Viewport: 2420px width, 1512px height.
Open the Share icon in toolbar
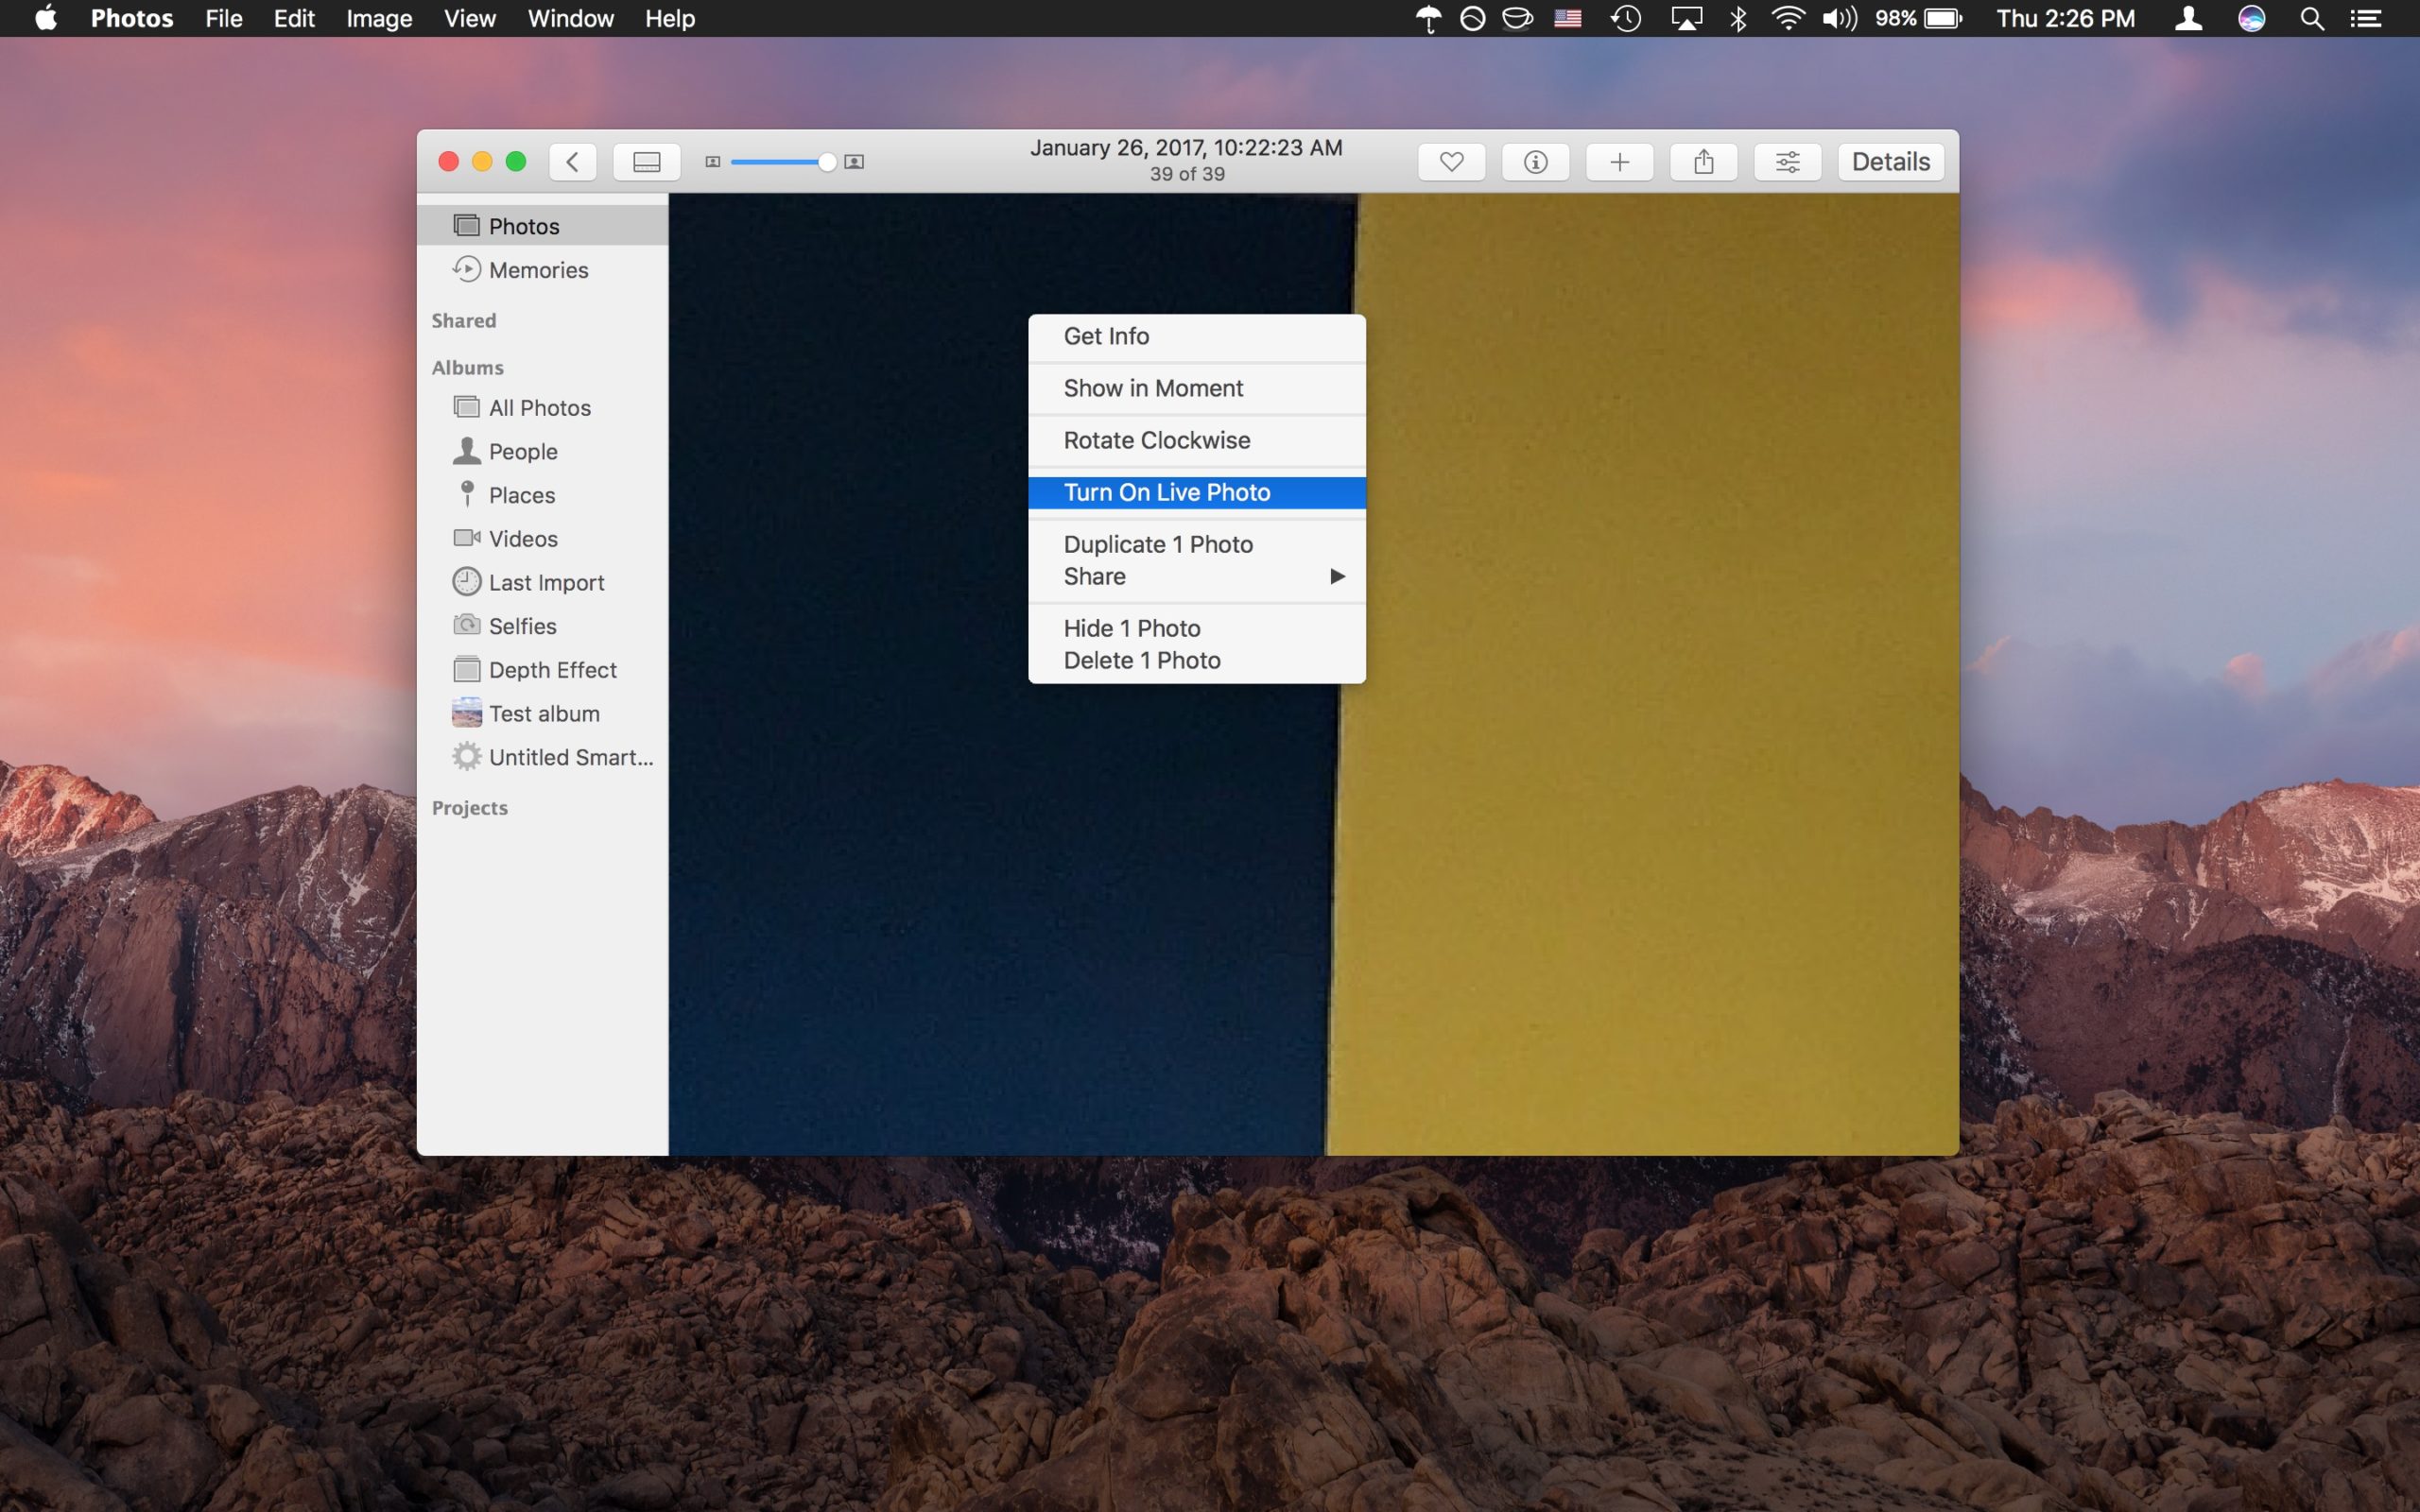click(x=1703, y=162)
